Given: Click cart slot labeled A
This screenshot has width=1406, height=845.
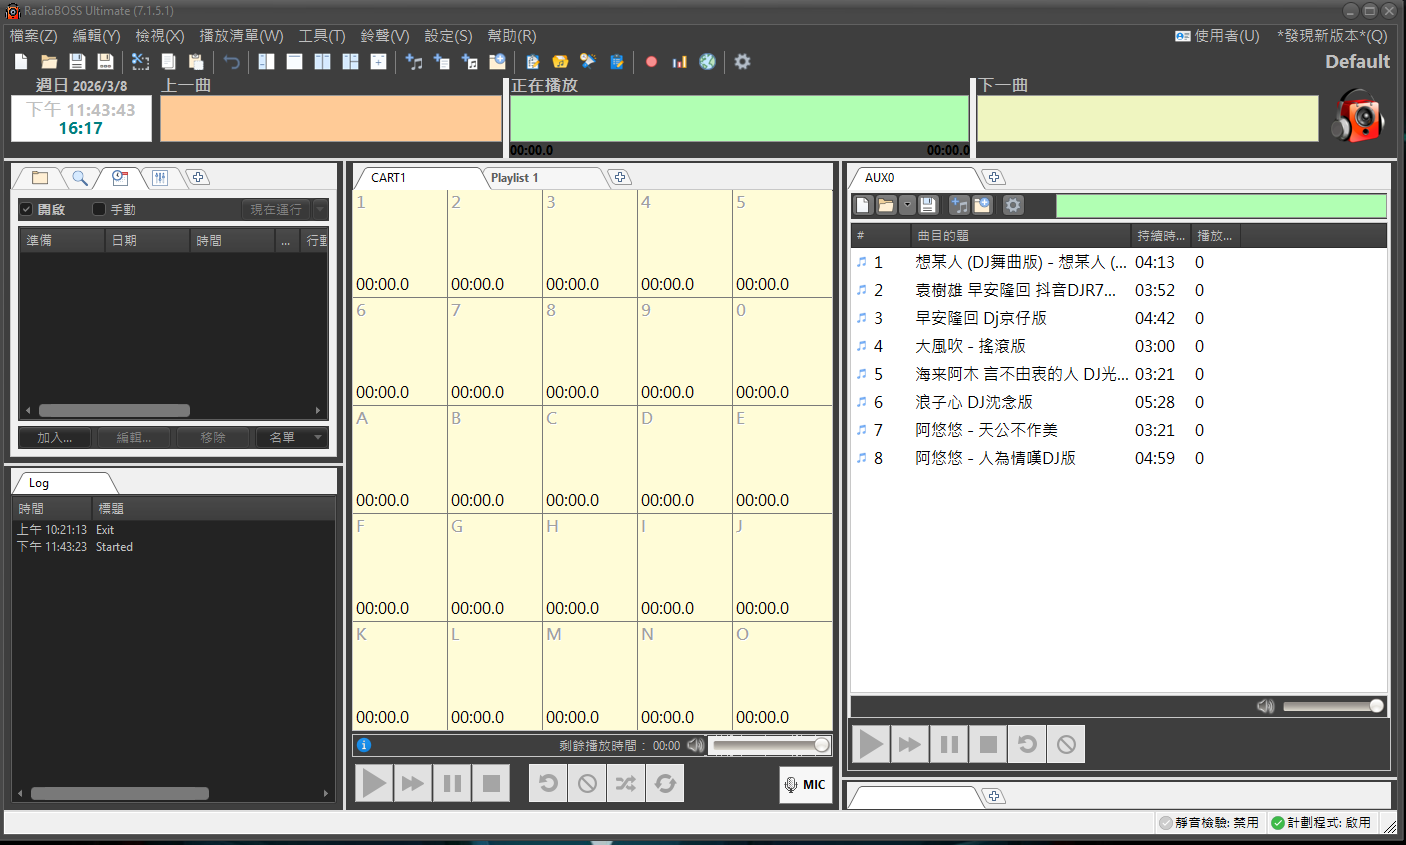Looking at the screenshot, I should point(399,459).
